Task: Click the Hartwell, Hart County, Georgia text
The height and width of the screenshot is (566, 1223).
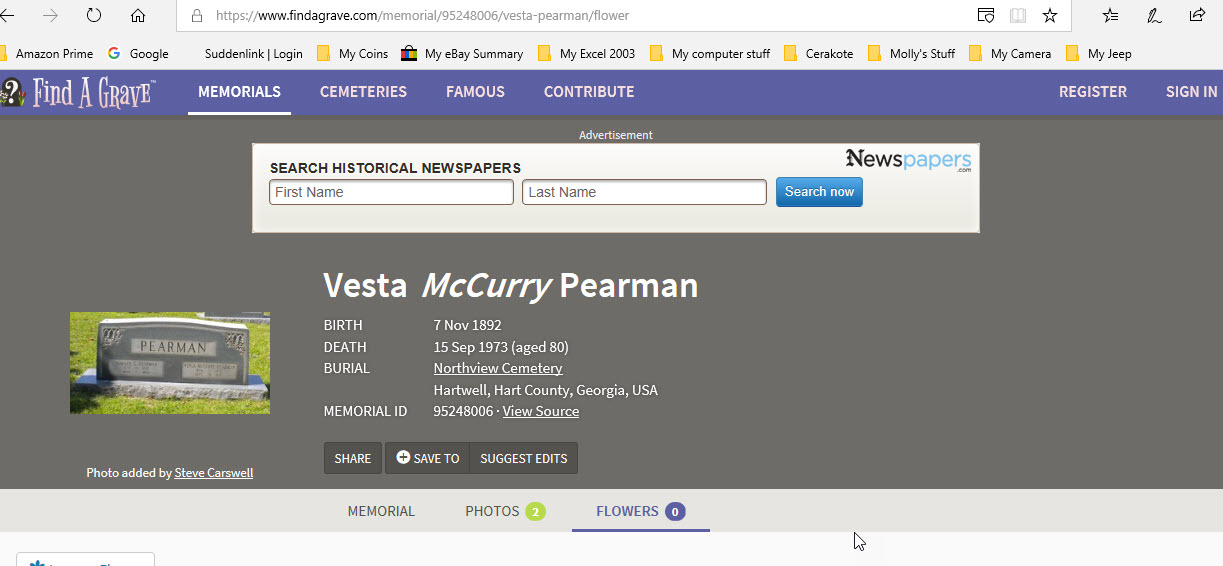Action: (545, 390)
